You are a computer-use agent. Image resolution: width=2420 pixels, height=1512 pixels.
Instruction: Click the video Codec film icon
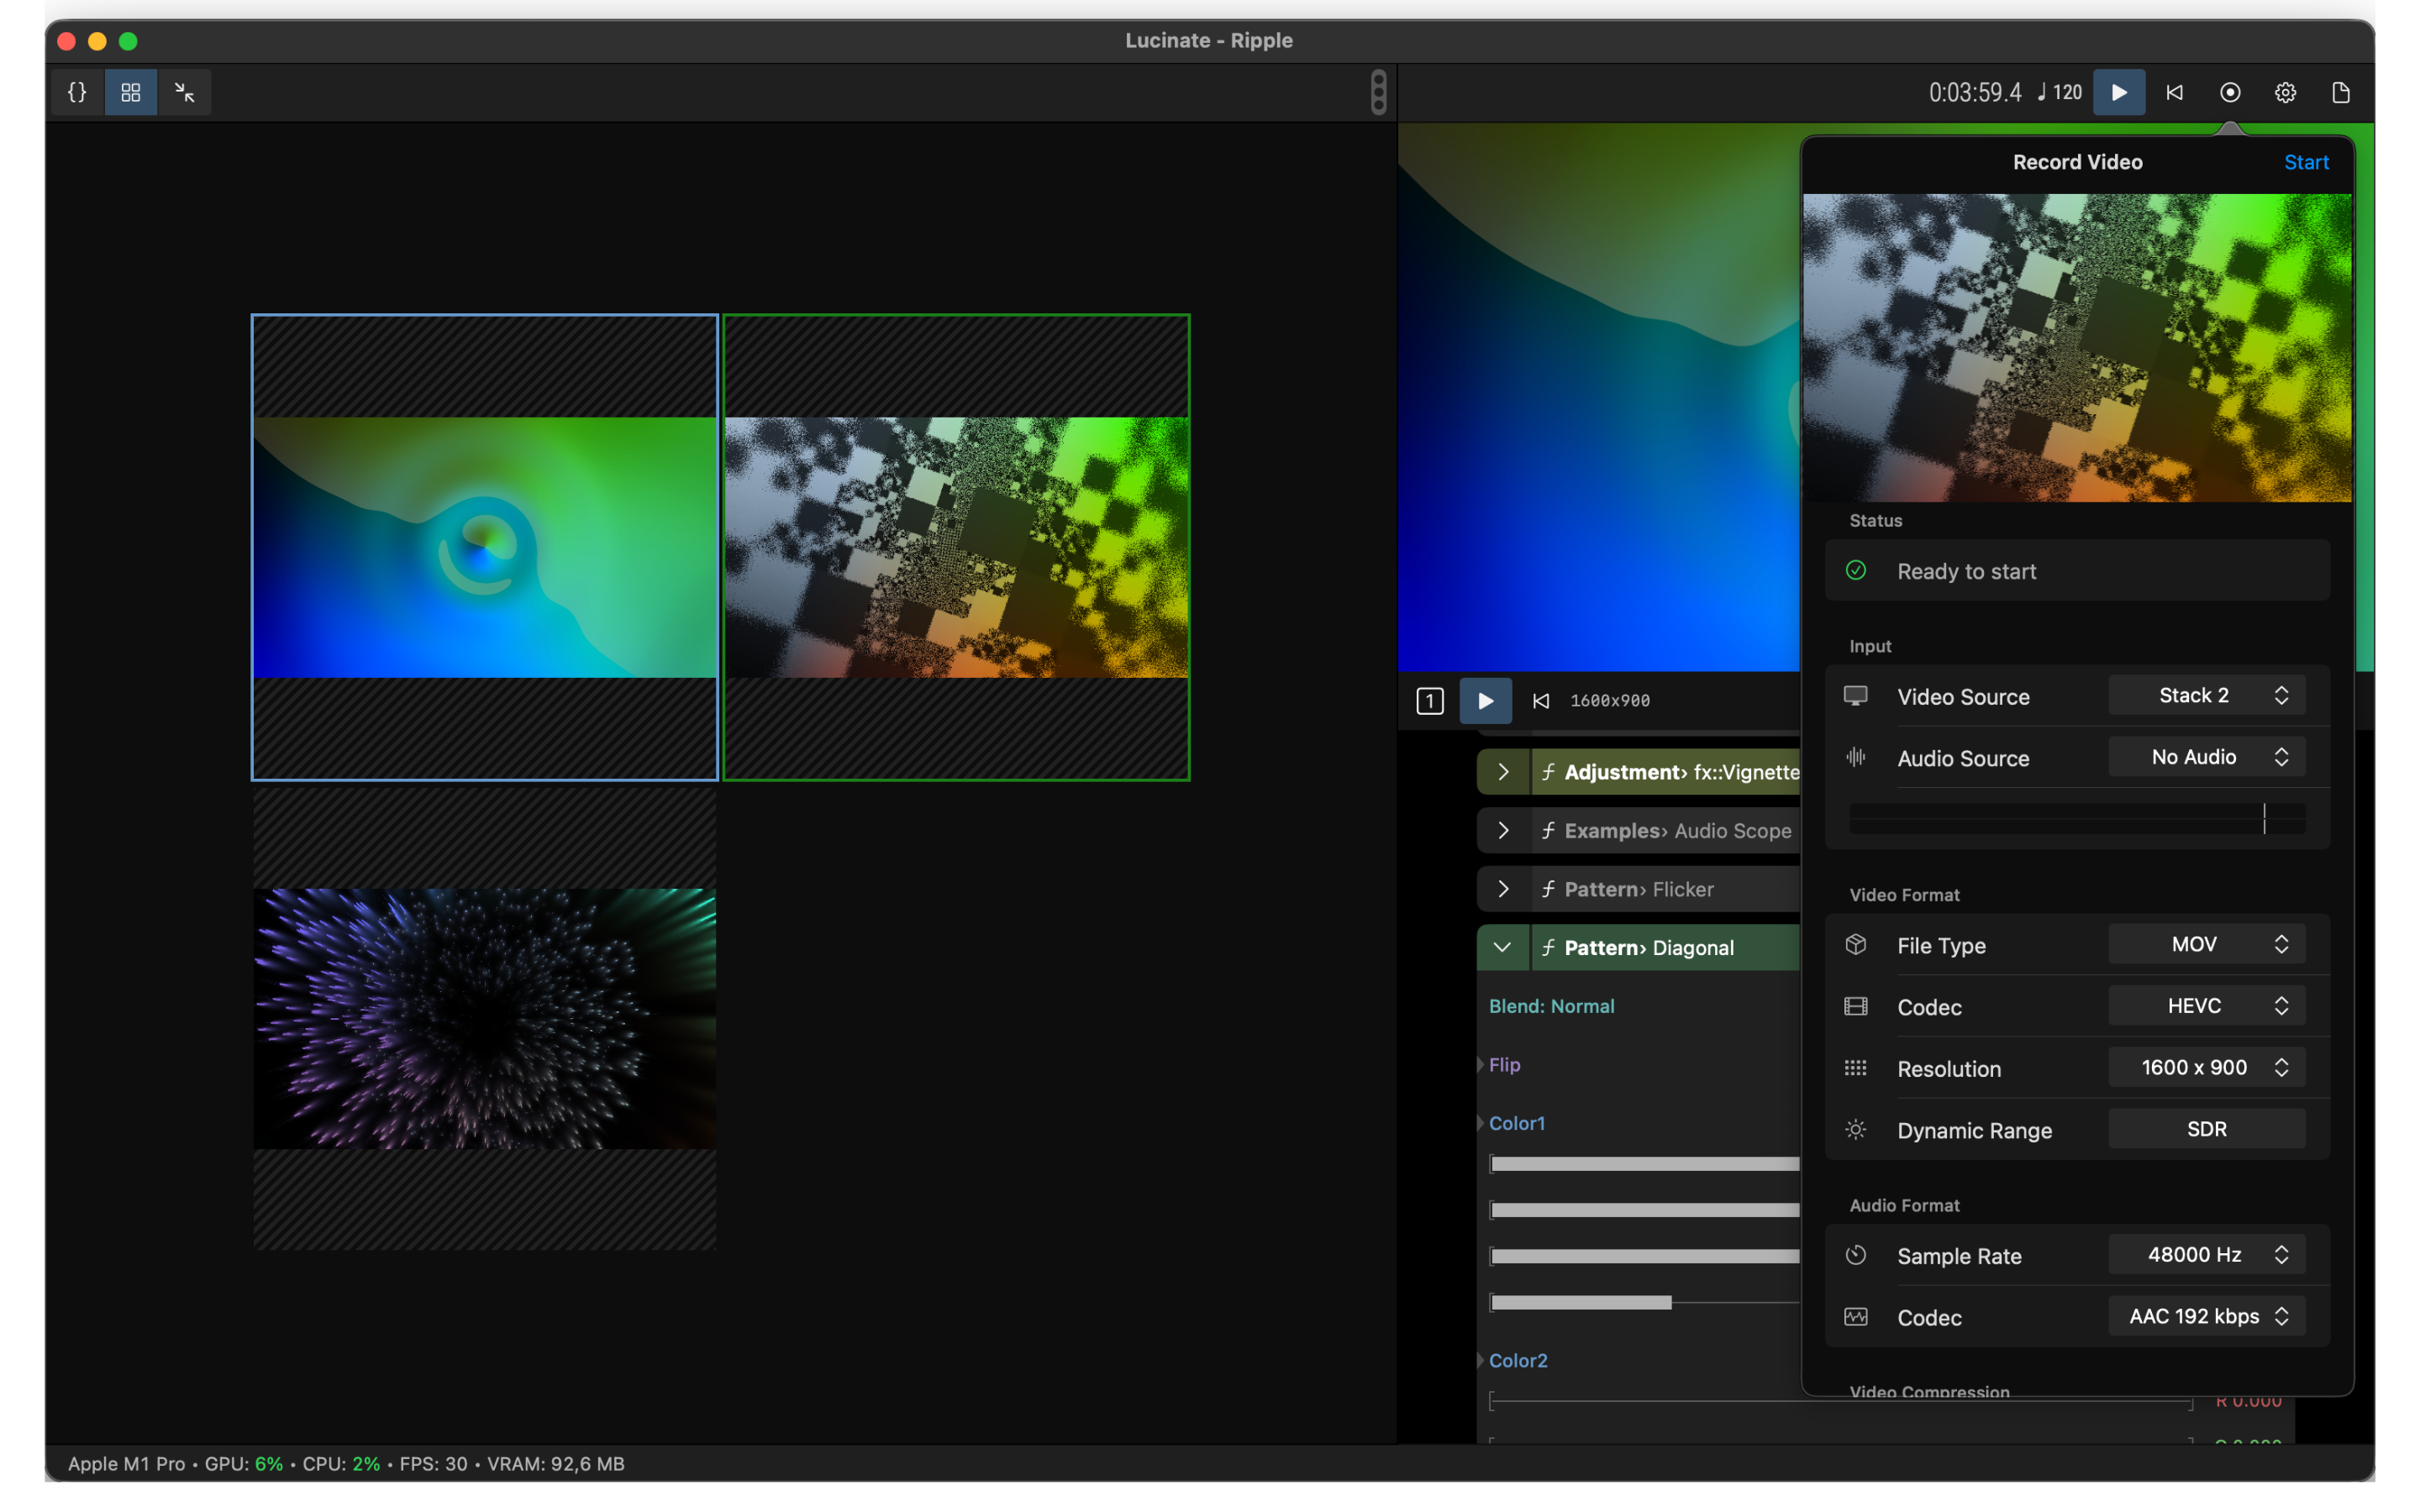pyautogui.click(x=1856, y=1006)
